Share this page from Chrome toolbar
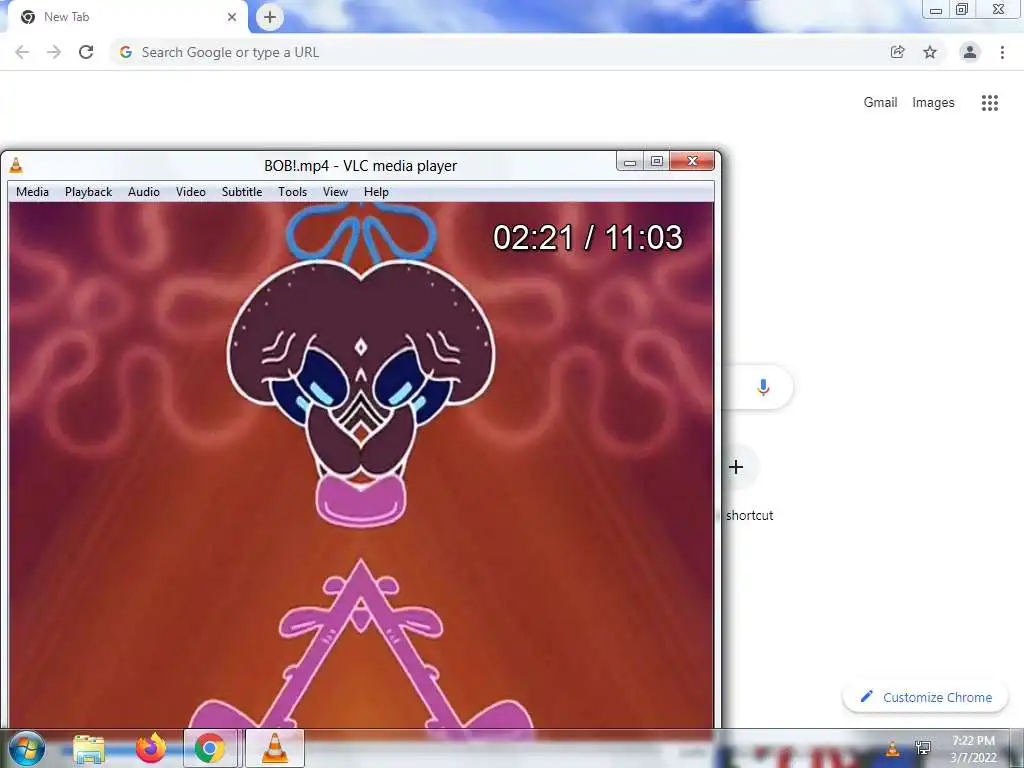 (x=897, y=52)
